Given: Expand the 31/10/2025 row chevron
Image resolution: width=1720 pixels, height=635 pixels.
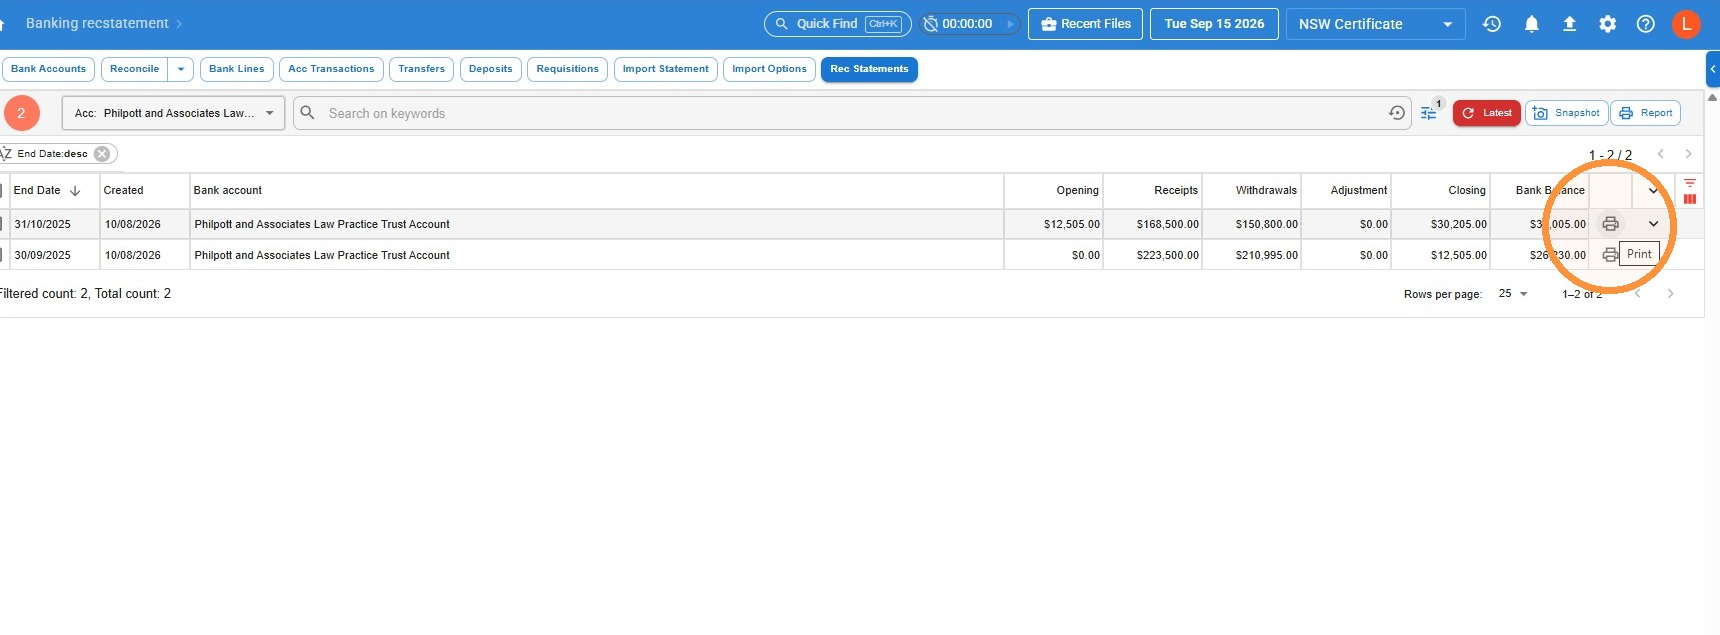Looking at the screenshot, I should click(1653, 224).
